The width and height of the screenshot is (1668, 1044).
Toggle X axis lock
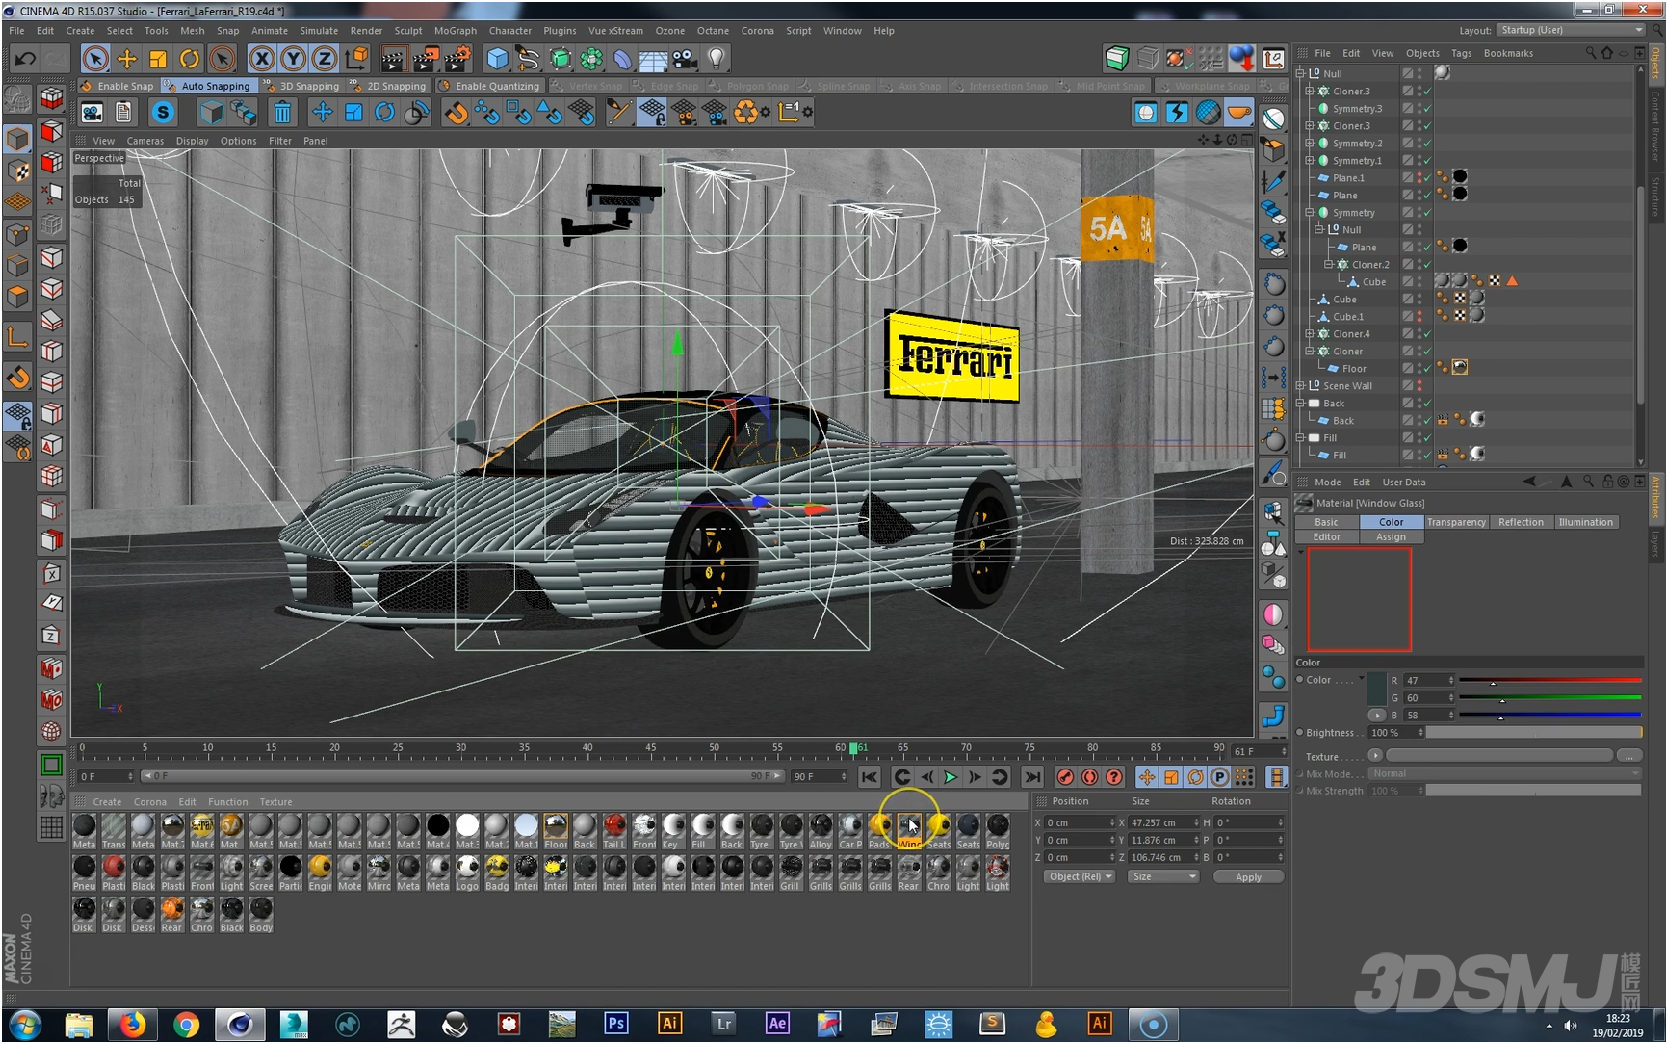[262, 59]
